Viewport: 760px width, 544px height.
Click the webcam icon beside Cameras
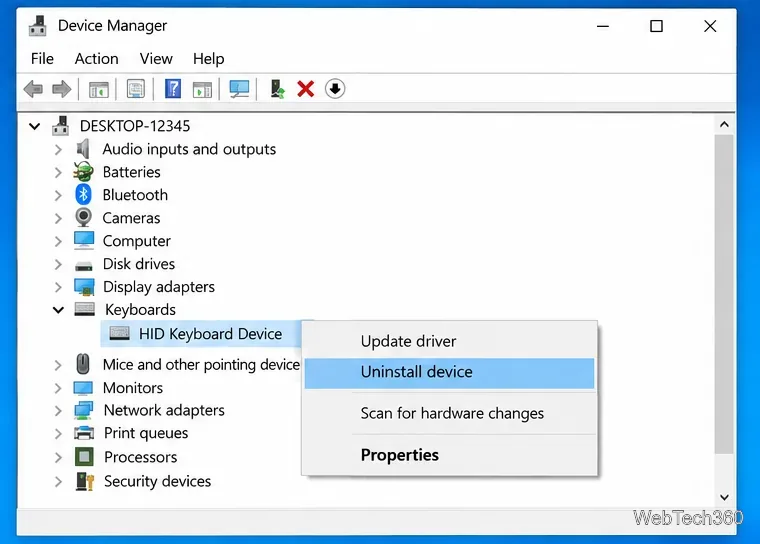[83, 218]
